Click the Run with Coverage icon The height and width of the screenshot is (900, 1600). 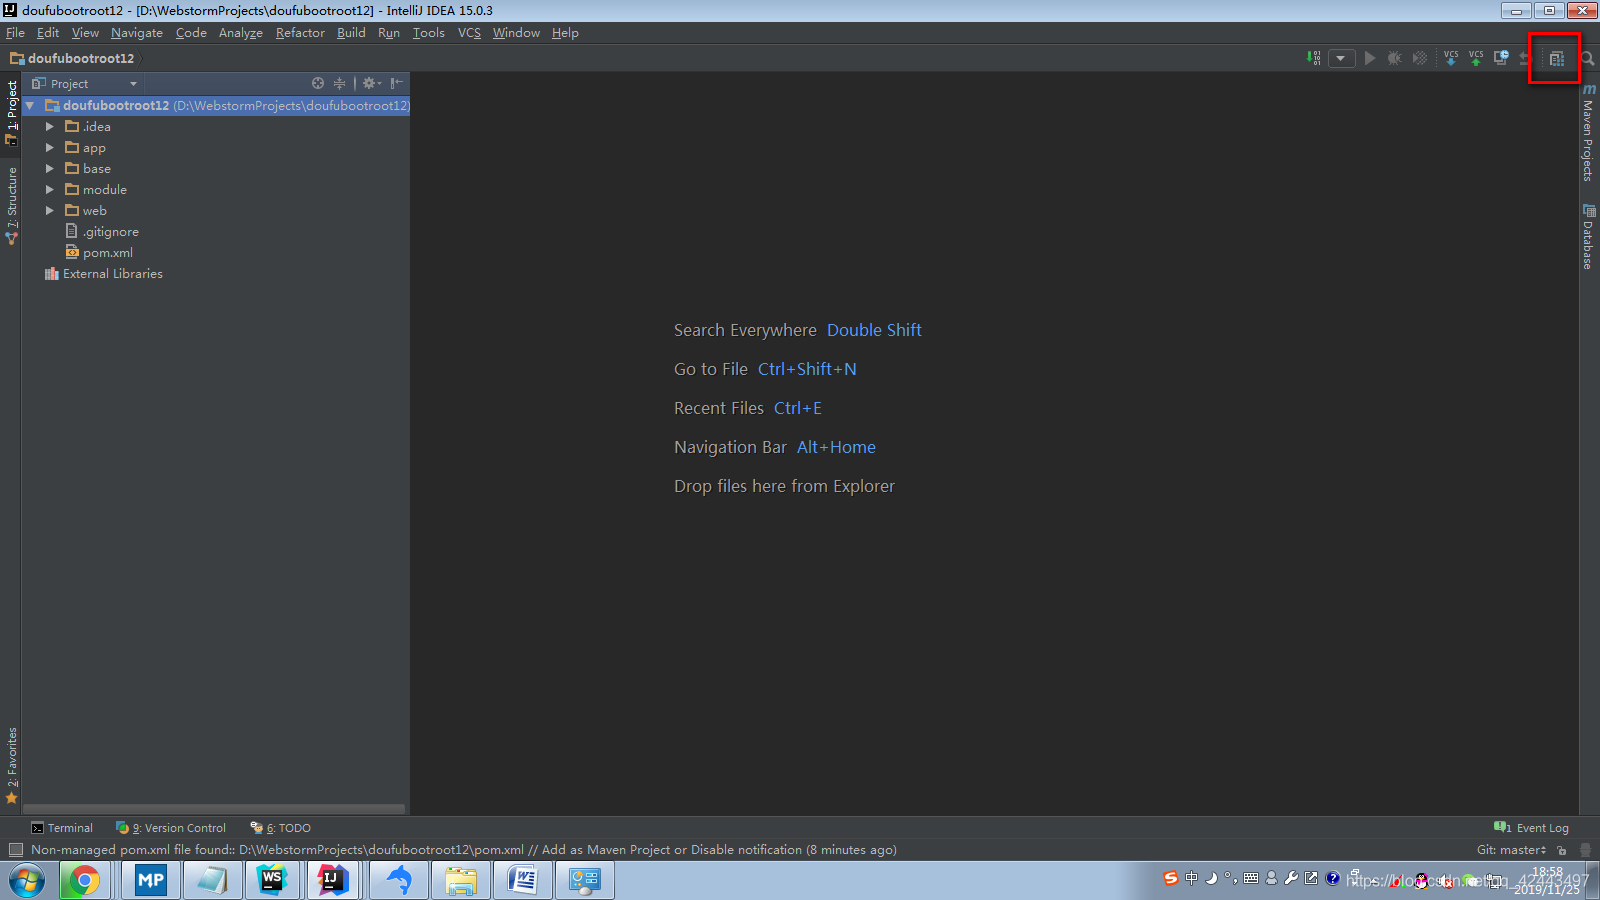(x=1420, y=58)
